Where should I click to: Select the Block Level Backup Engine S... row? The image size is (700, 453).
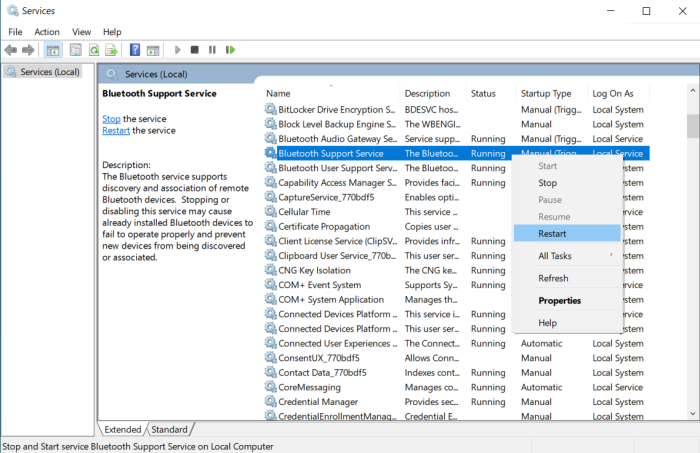[x=456, y=124]
